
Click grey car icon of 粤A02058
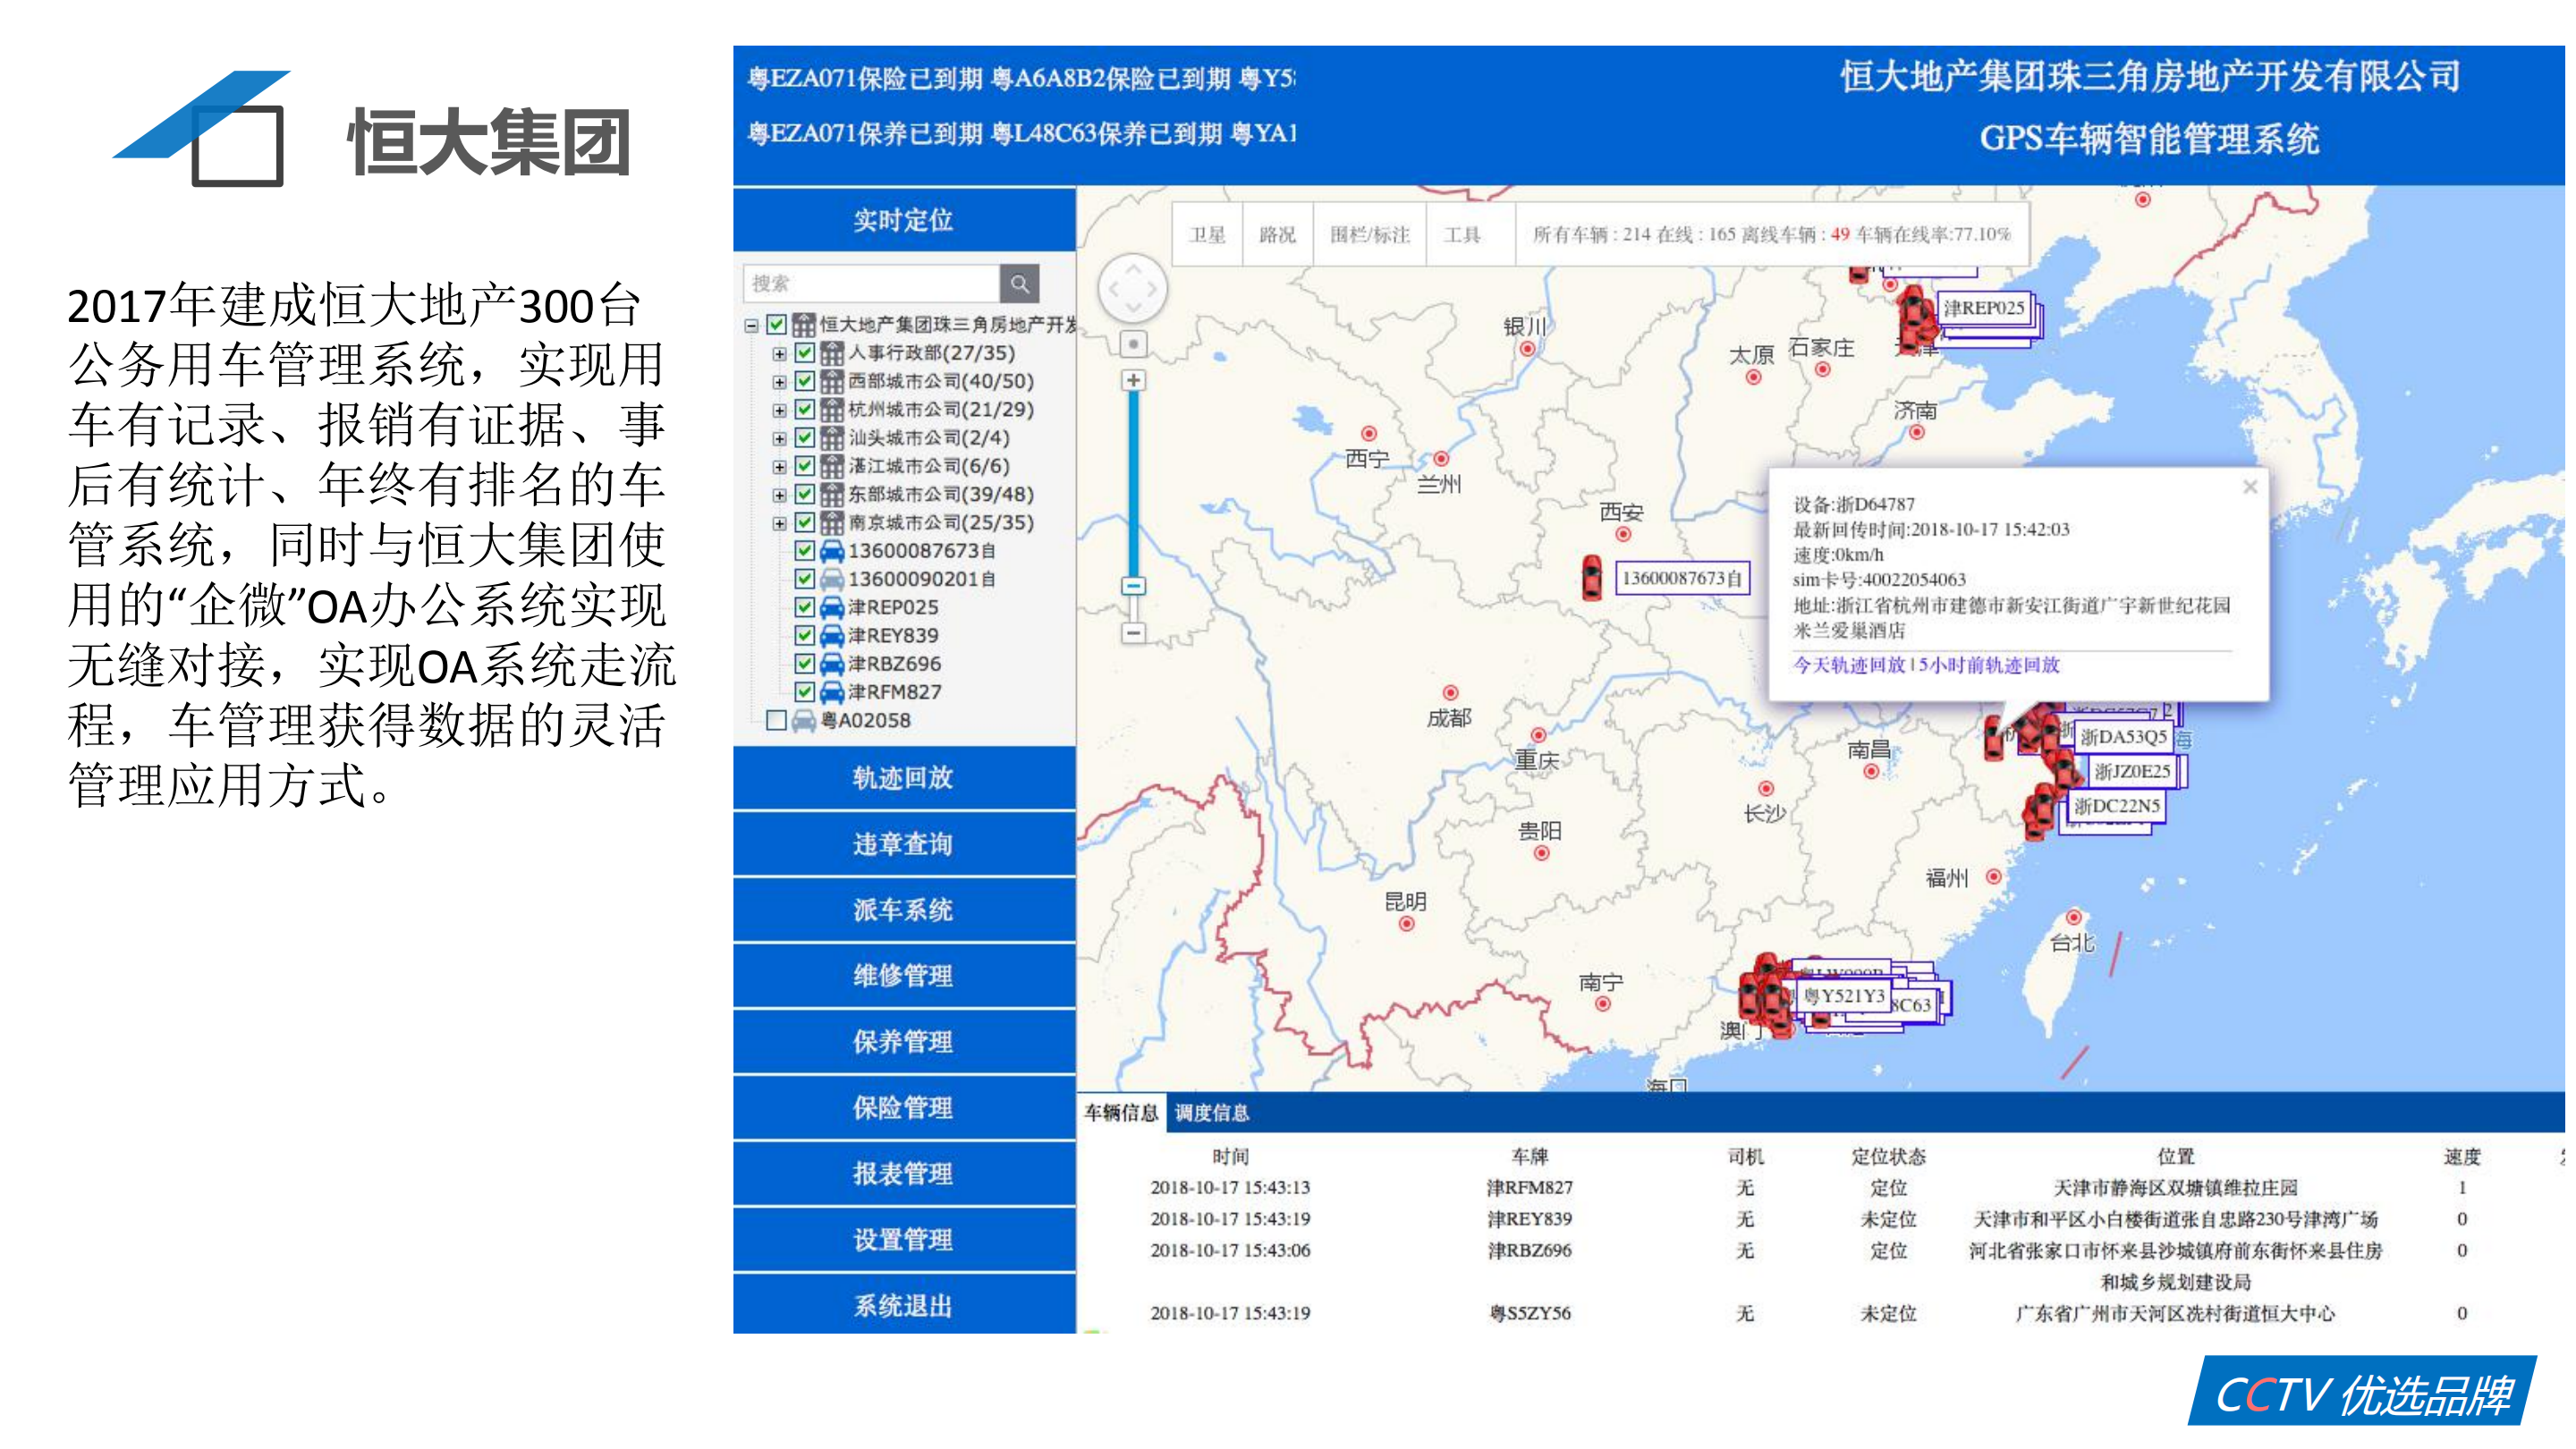point(804,720)
